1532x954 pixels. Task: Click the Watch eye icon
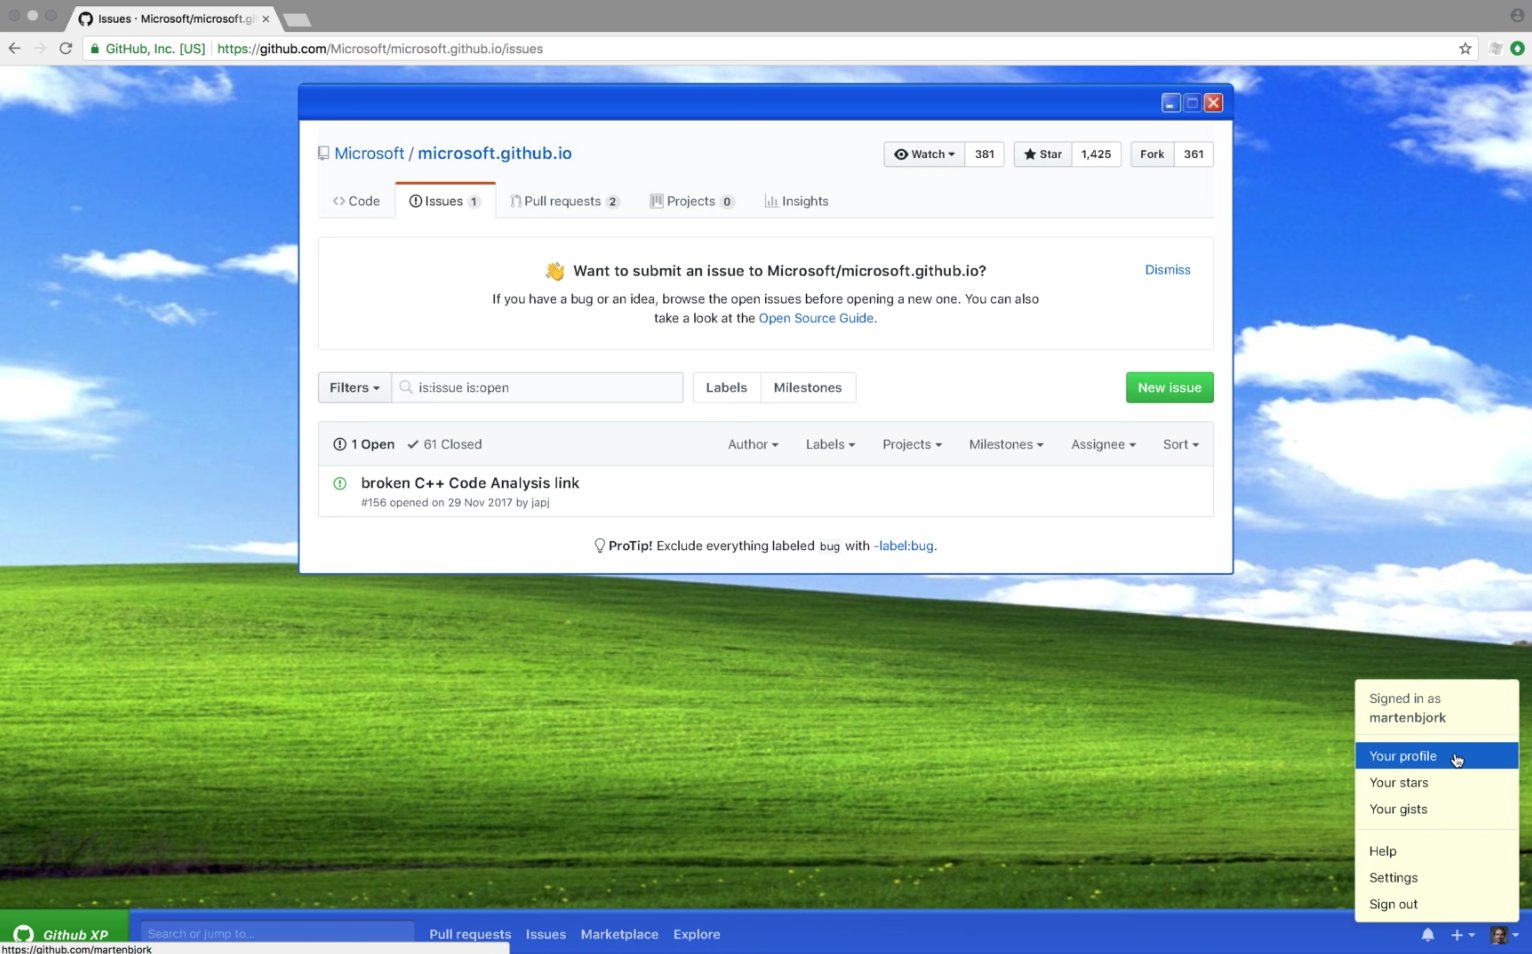coord(903,154)
